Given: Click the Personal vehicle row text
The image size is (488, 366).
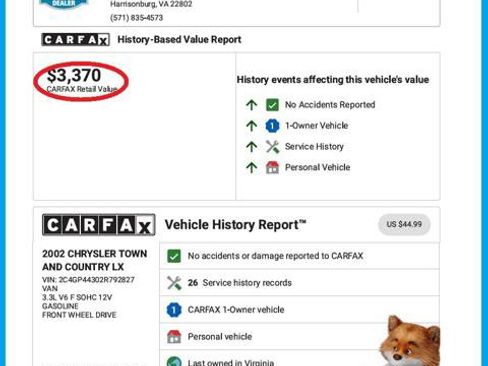Looking at the screenshot, I should [220, 337].
